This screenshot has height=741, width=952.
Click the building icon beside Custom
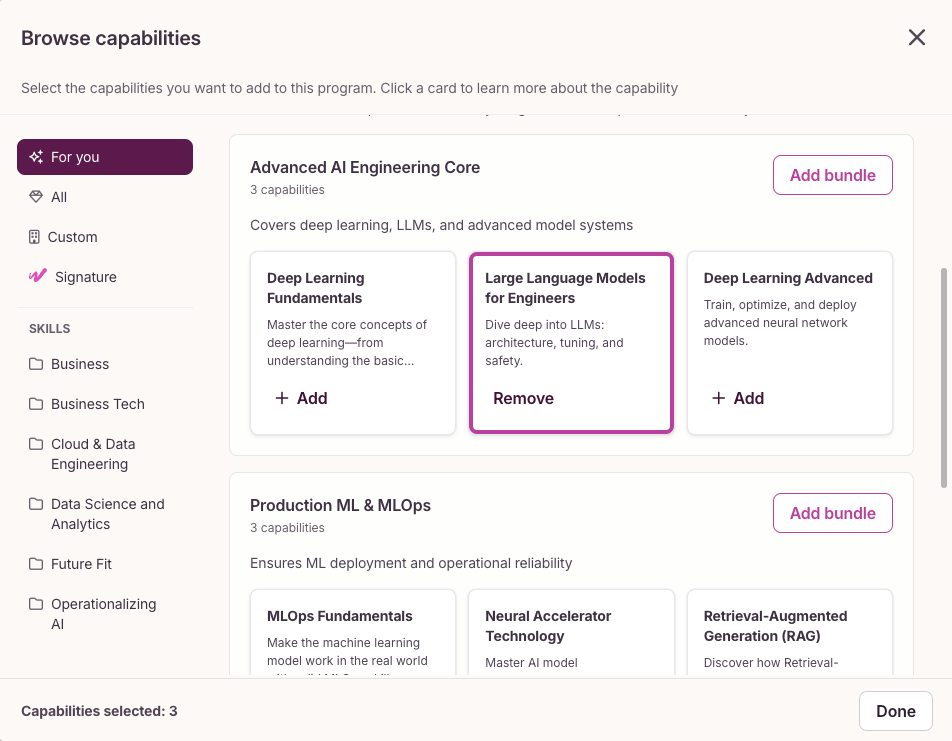[x=34, y=237]
